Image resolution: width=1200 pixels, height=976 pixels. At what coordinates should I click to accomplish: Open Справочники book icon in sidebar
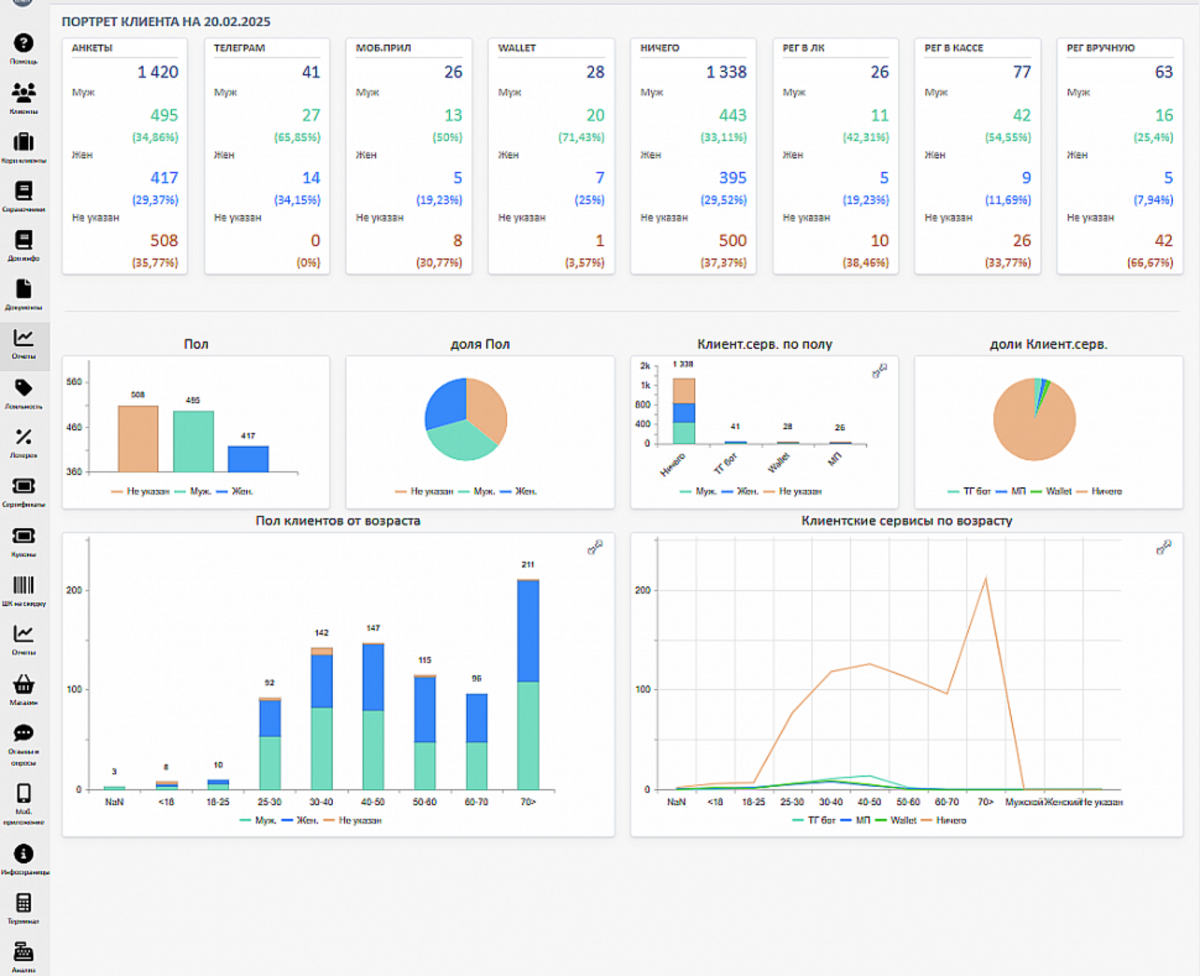point(24,191)
